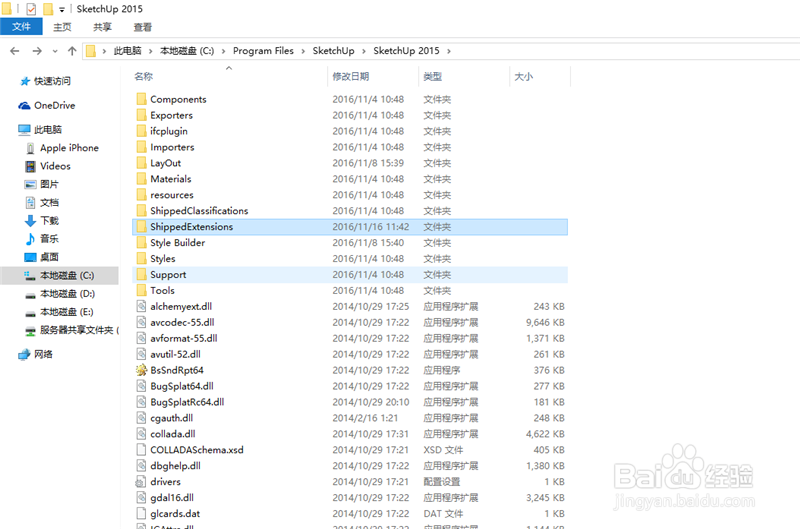The width and height of the screenshot is (800, 529).
Task: Switch to the 共享 ribbon tab
Action: (102, 27)
